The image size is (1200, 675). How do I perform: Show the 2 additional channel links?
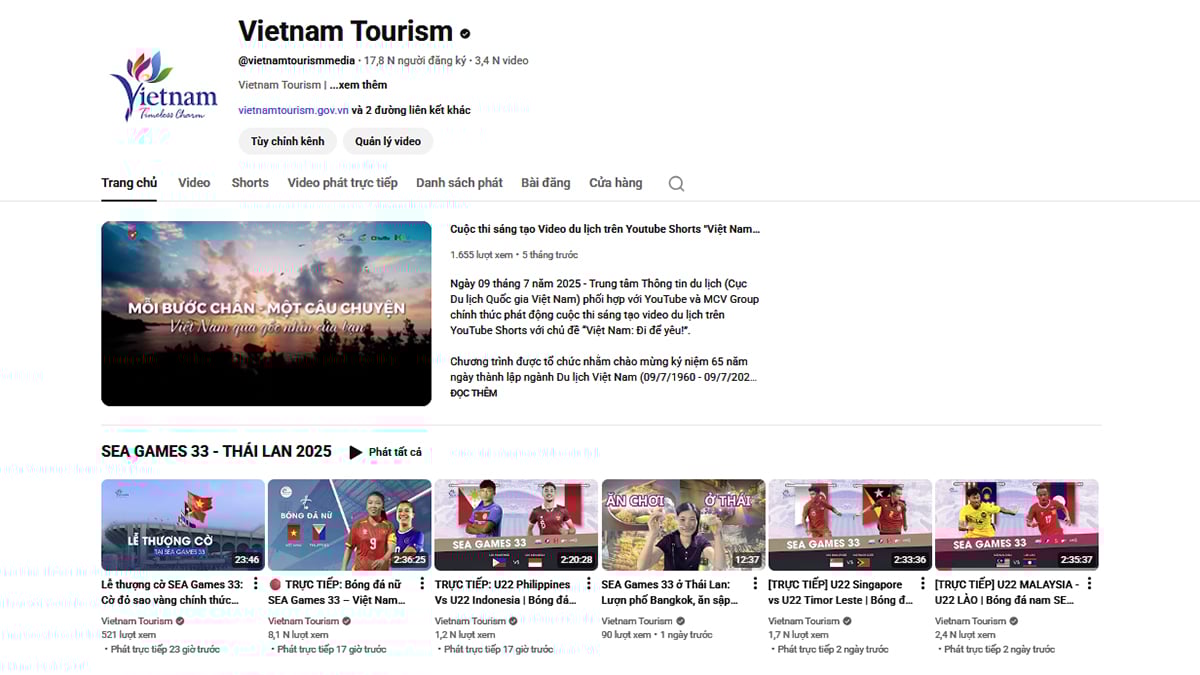tap(411, 108)
